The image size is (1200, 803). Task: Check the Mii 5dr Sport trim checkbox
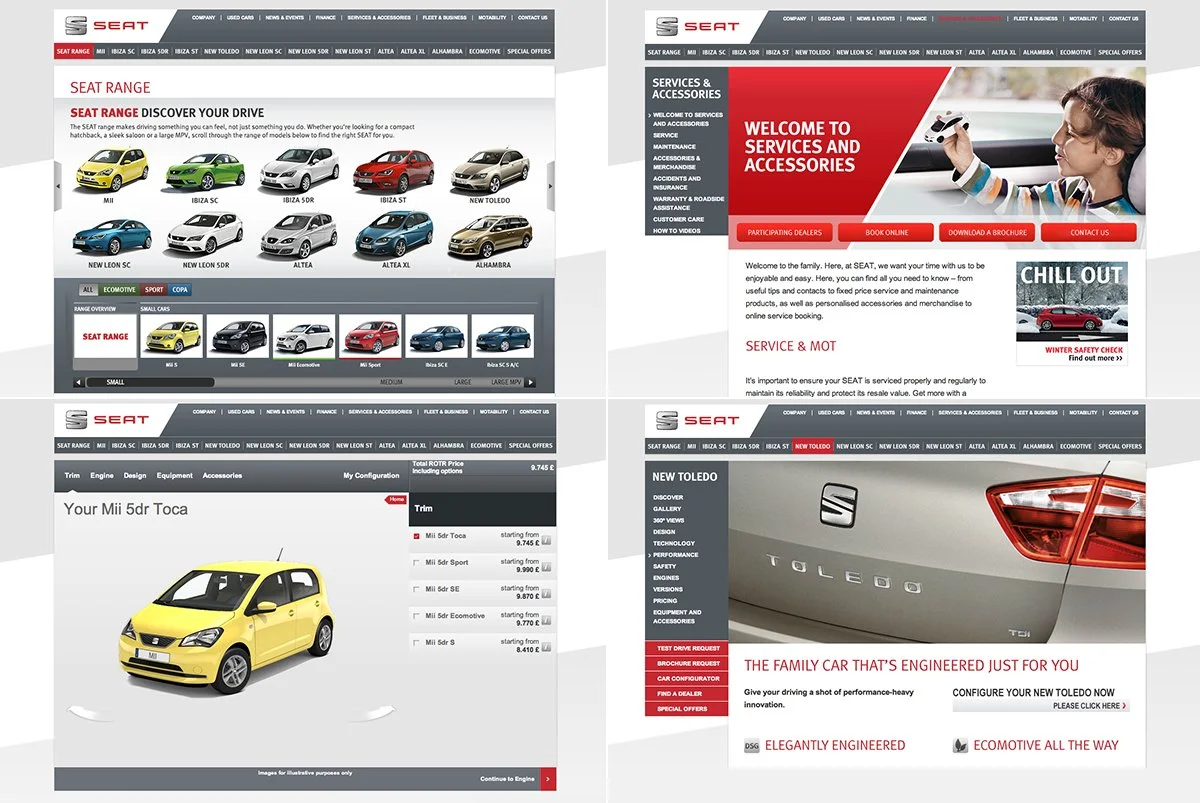point(417,563)
